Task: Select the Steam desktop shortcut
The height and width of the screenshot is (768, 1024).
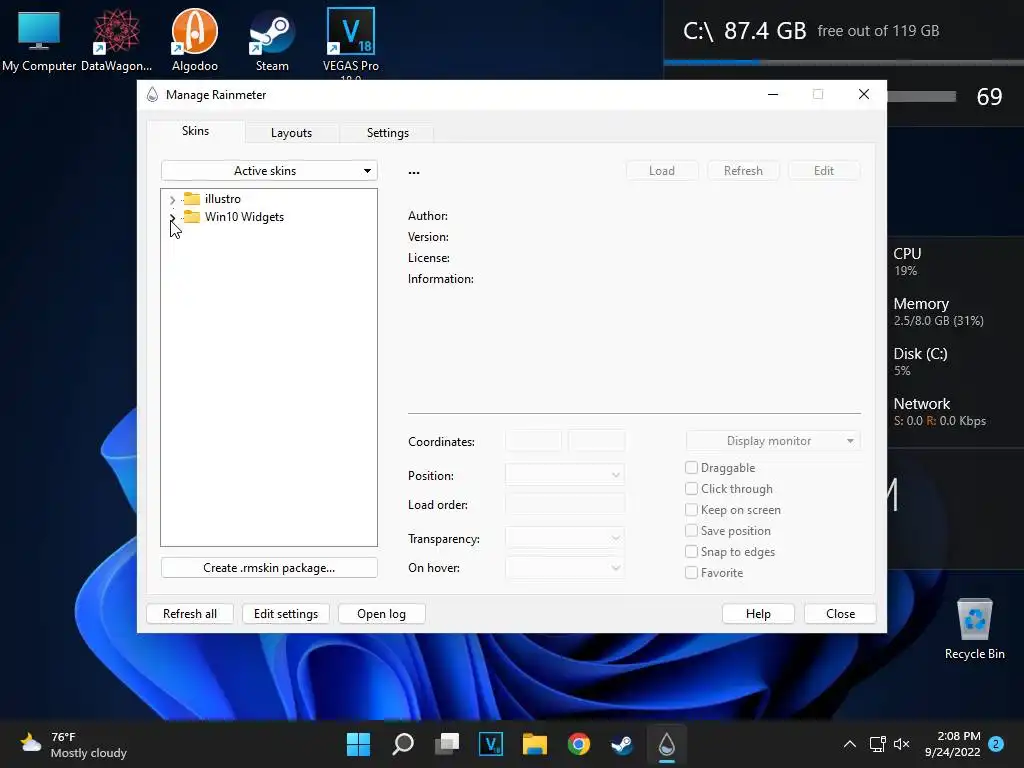Action: click(x=272, y=39)
